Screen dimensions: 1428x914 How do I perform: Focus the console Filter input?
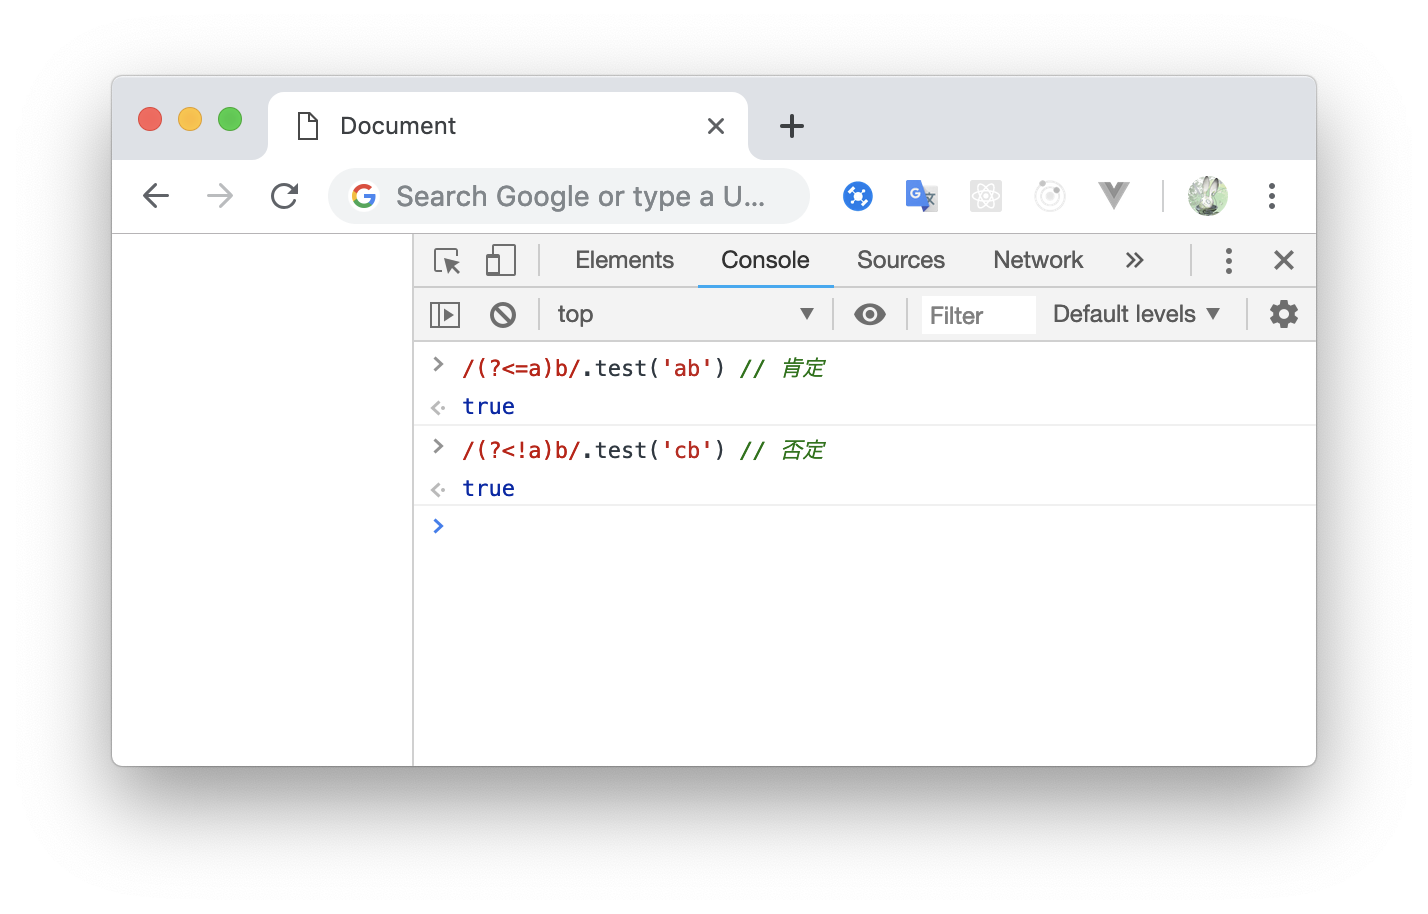point(977,316)
